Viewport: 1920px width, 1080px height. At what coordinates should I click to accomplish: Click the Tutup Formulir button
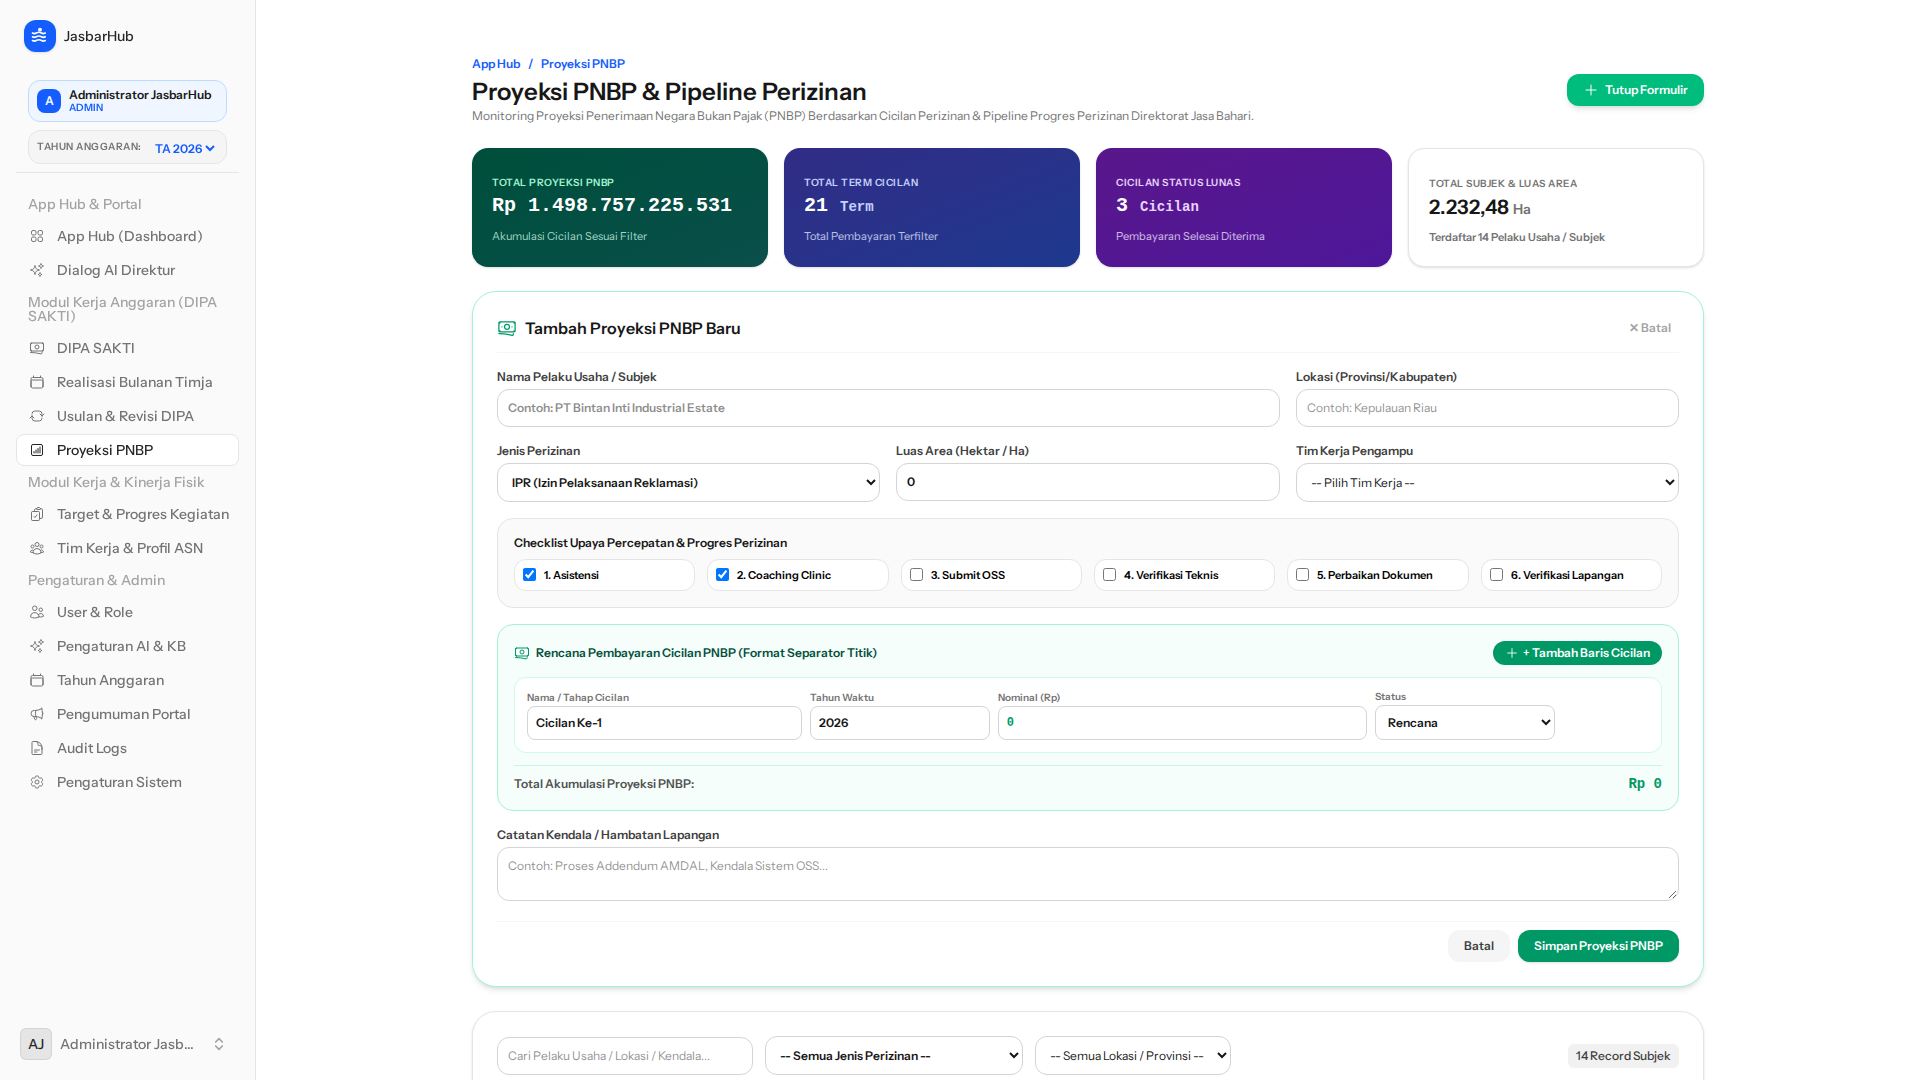point(1635,90)
